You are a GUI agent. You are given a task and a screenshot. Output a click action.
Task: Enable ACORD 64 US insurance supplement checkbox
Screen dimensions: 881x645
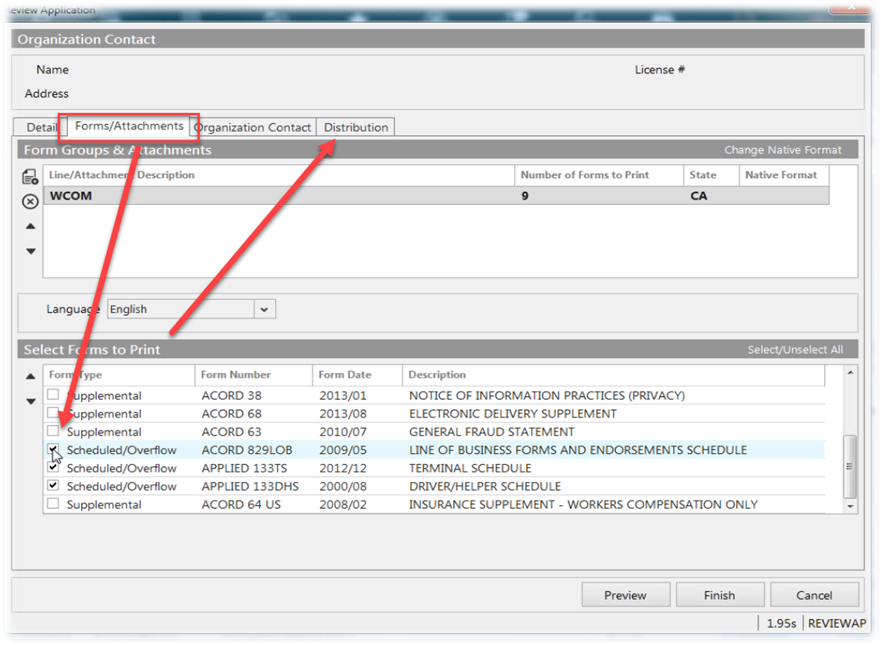click(54, 504)
